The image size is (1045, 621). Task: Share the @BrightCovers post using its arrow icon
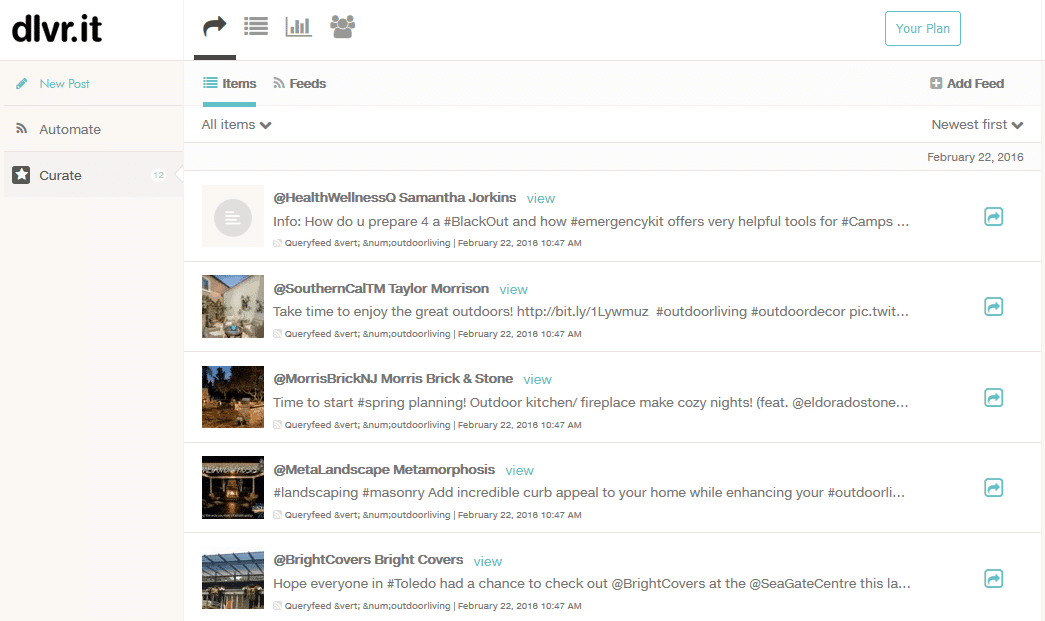pyautogui.click(x=993, y=578)
